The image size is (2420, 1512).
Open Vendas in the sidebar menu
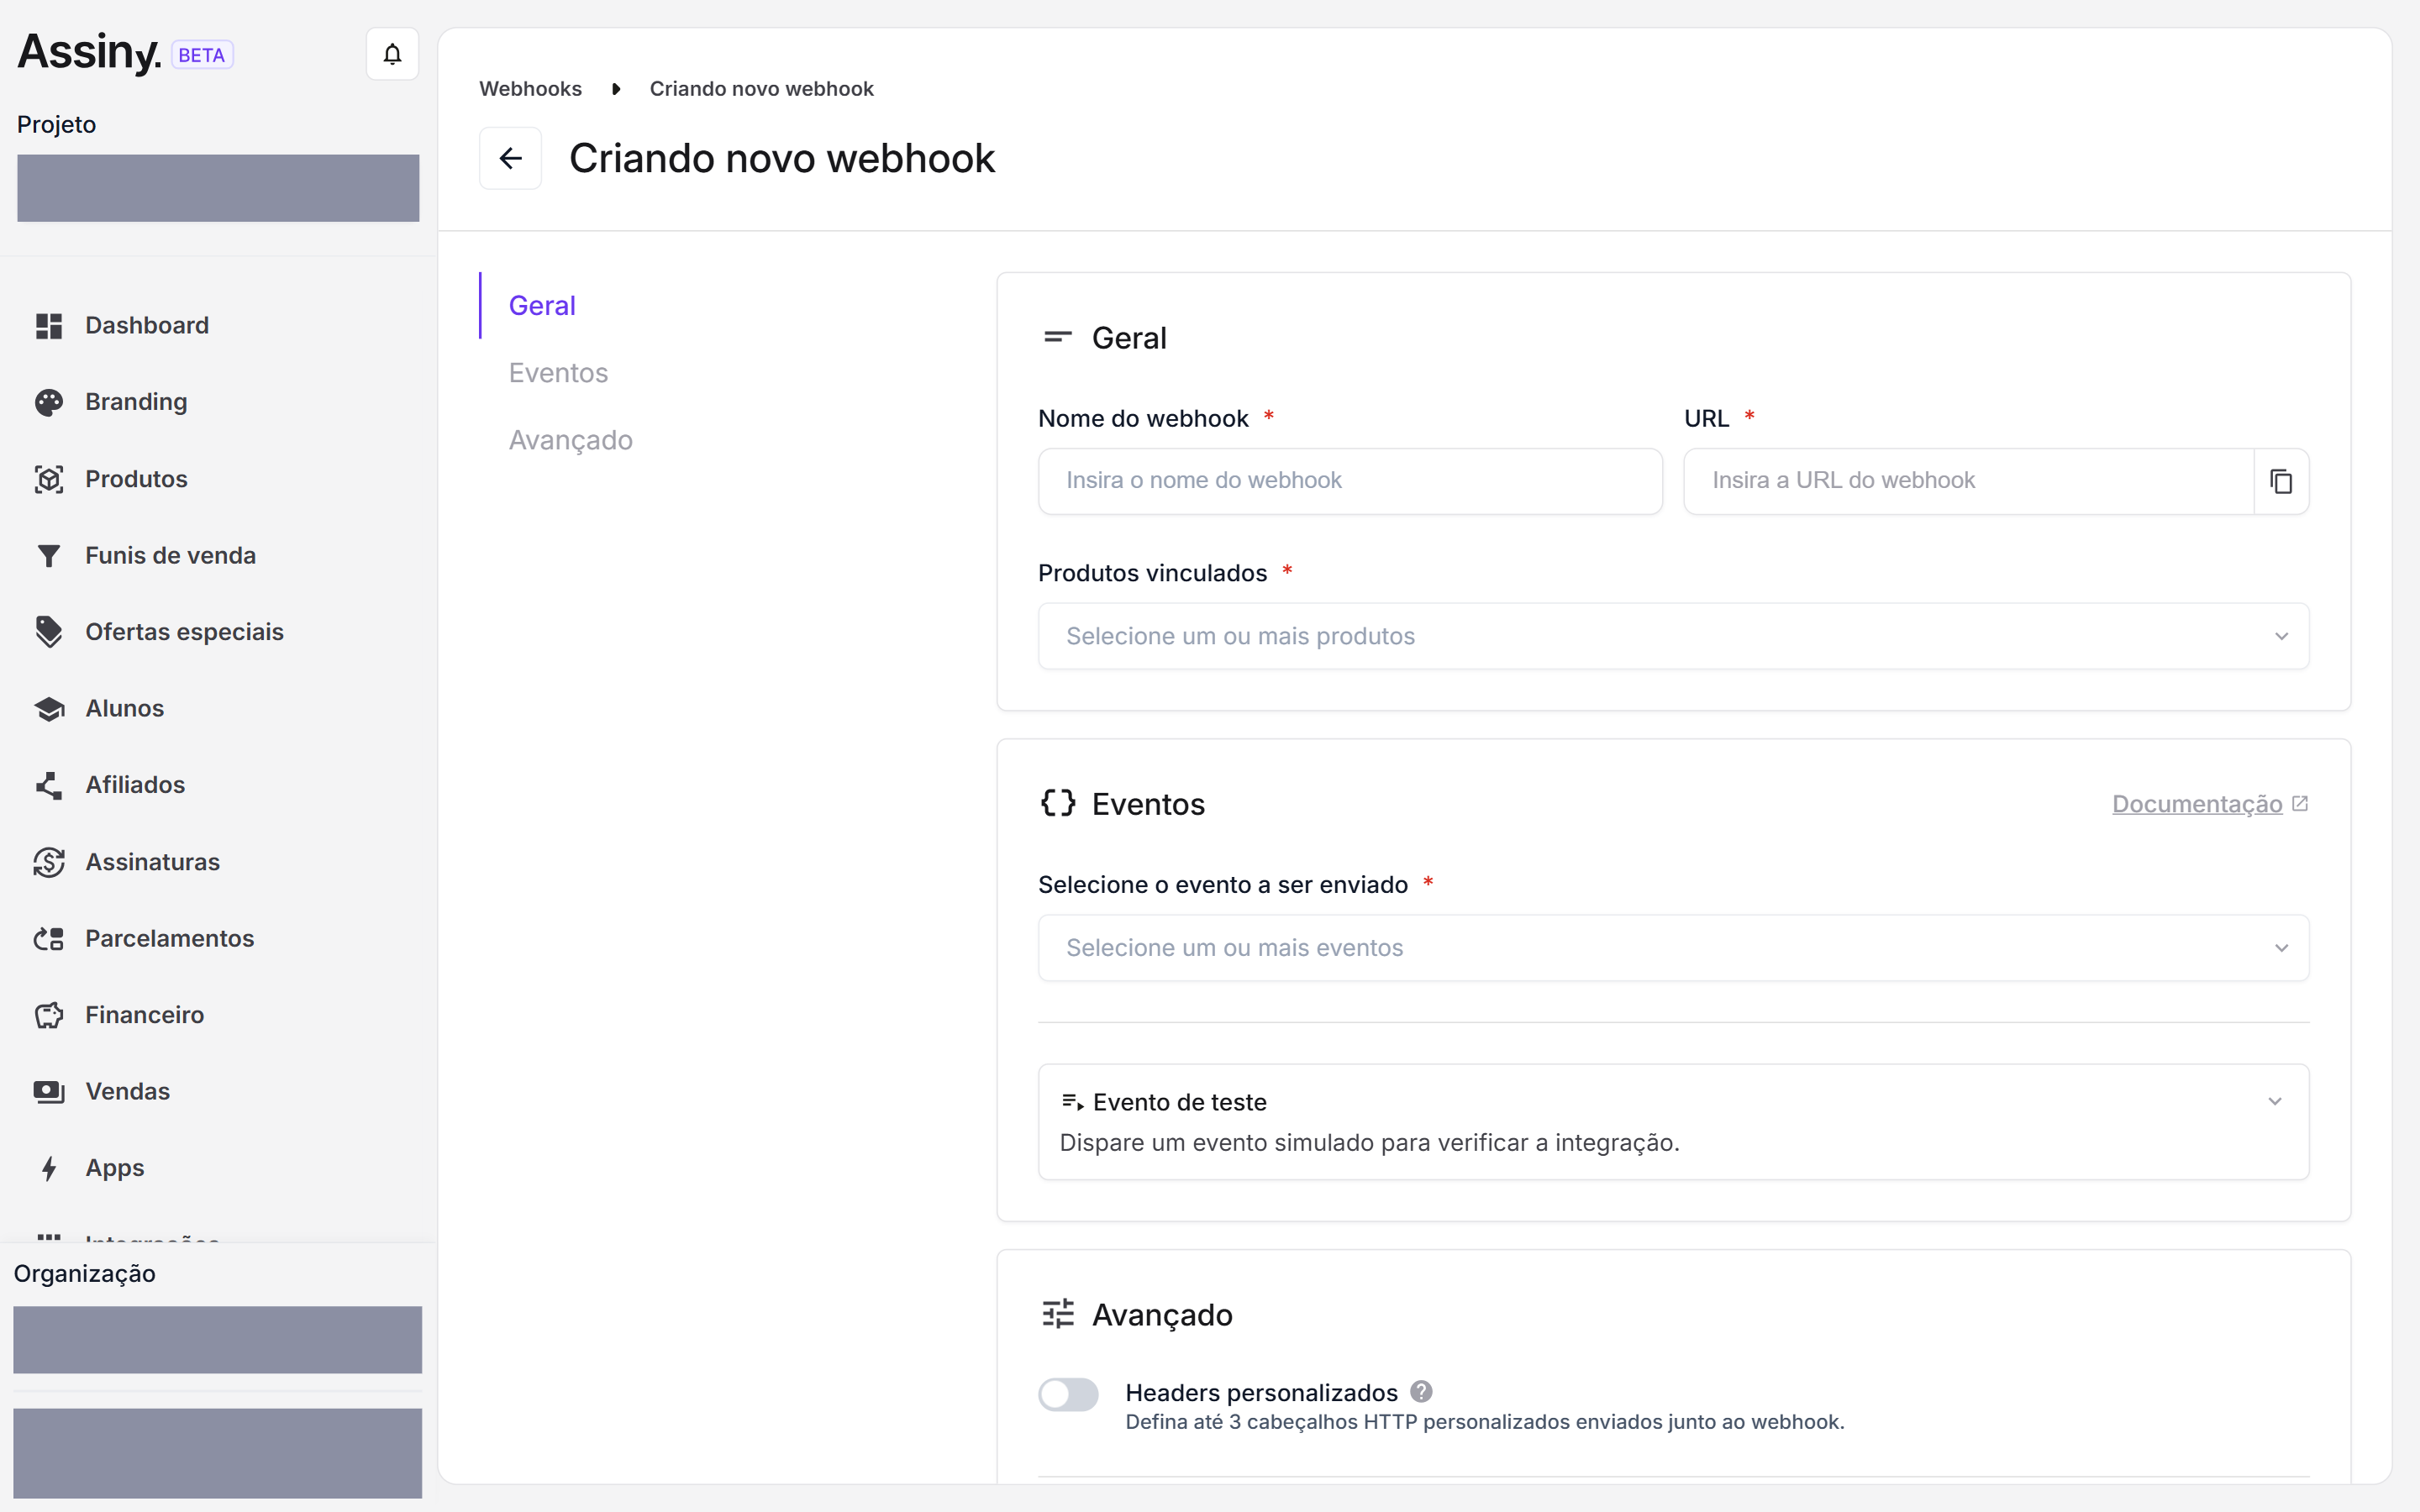127,1092
